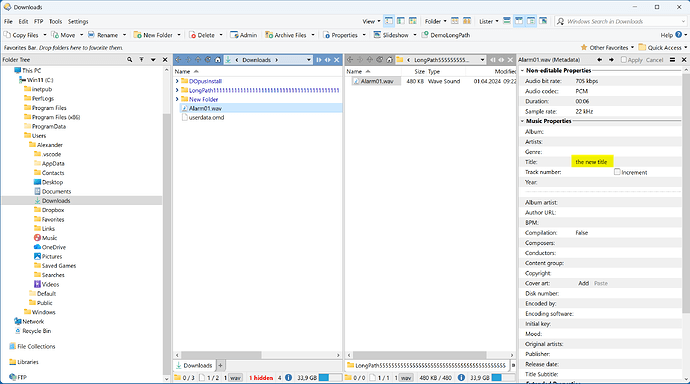The width and height of the screenshot is (690, 384).
Task: Tick the Apply checkbox in Metadata panel
Action: 624,59
